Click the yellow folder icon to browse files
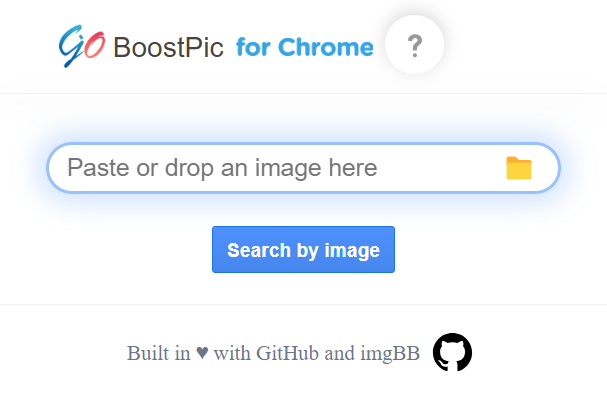 pos(519,168)
